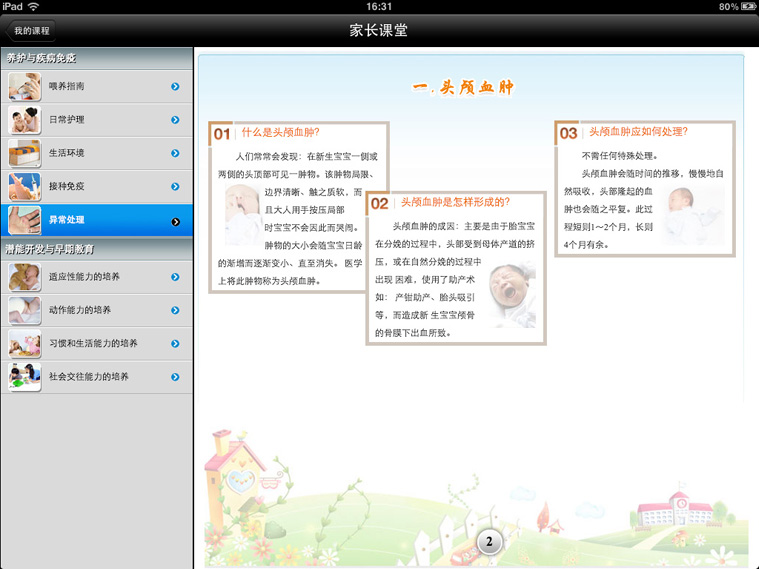Select the 日常护理 menu item

[97, 120]
